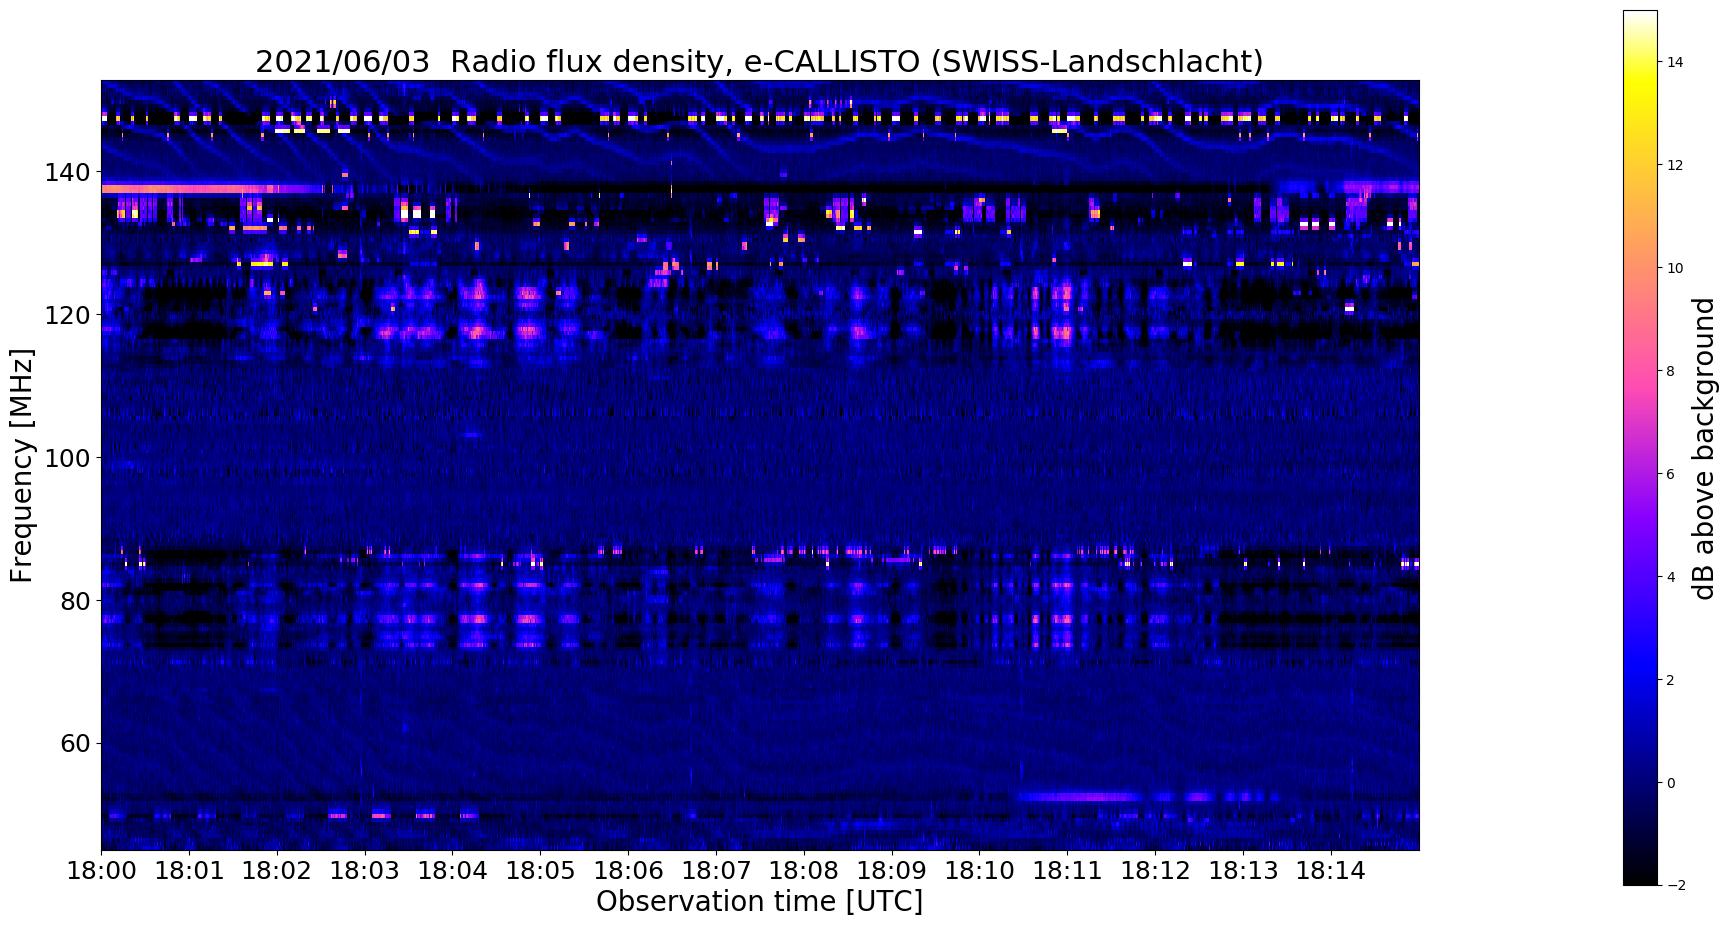Image resolution: width=1730 pixels, height=927 pixels.
Task: Click the colorbar tick label 14
Action: [1673, 62]
